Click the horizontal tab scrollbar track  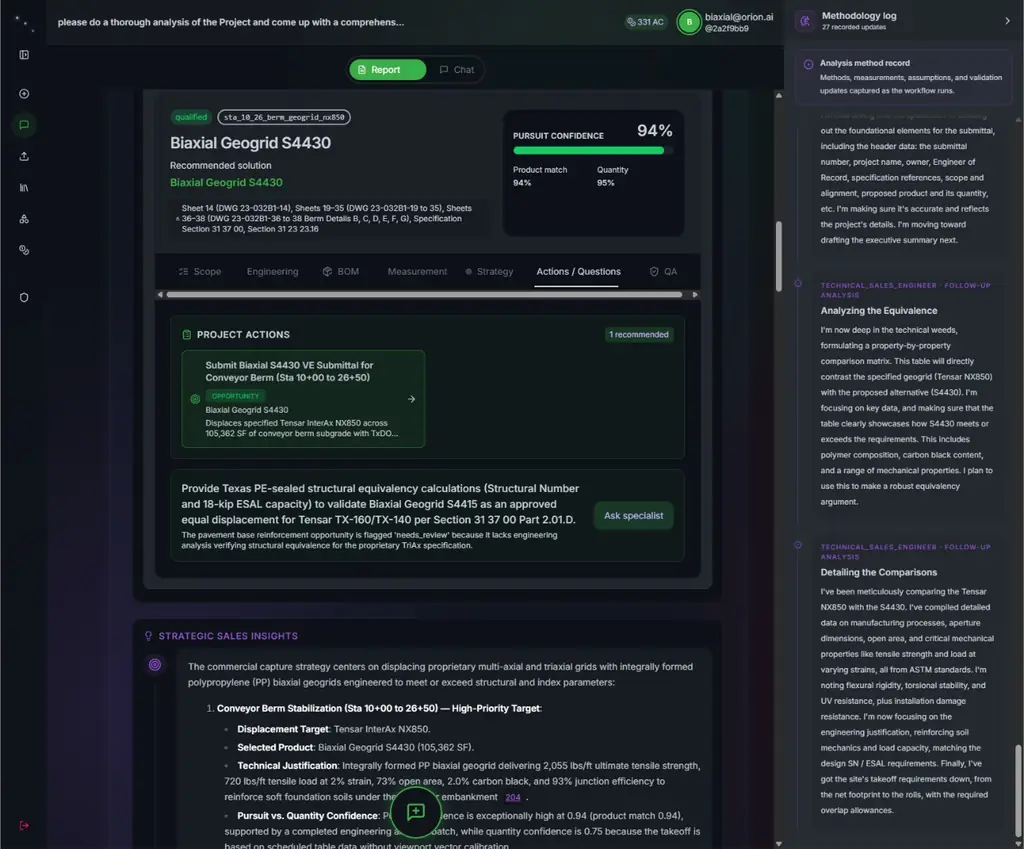pos(424,295)
